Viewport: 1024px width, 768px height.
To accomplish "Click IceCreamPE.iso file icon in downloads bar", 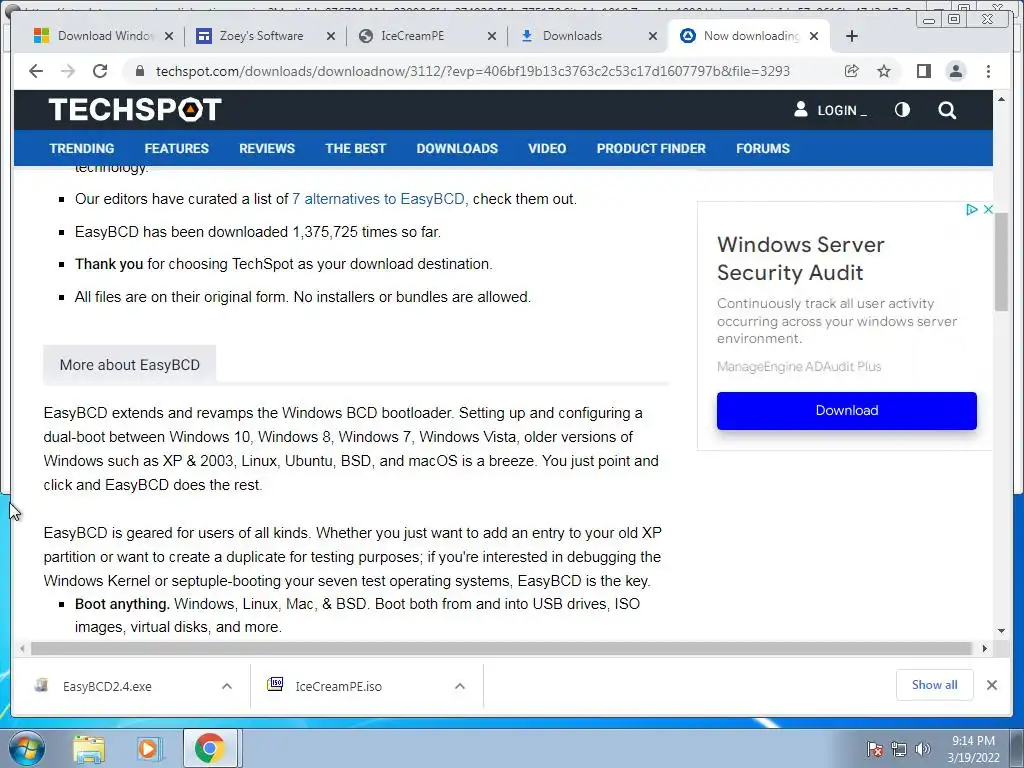I will coord(275,684).
